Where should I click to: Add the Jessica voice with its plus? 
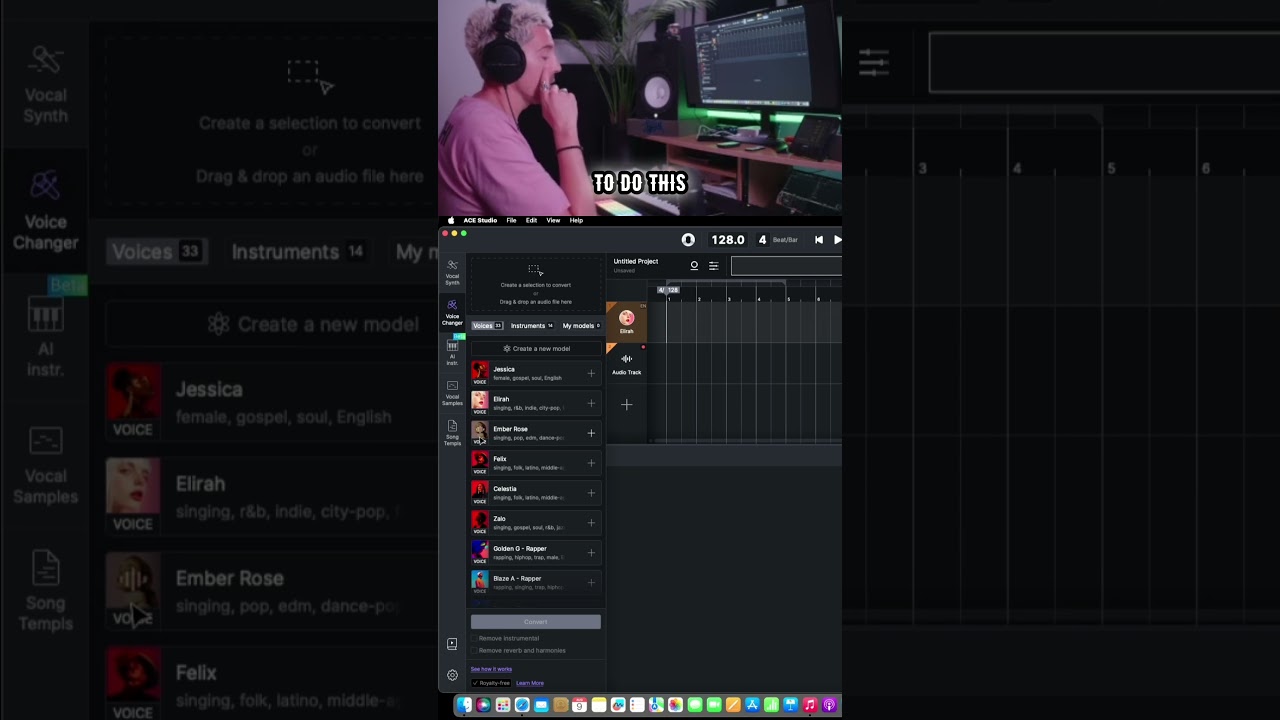pyautogui.click(x=591, y=373)
